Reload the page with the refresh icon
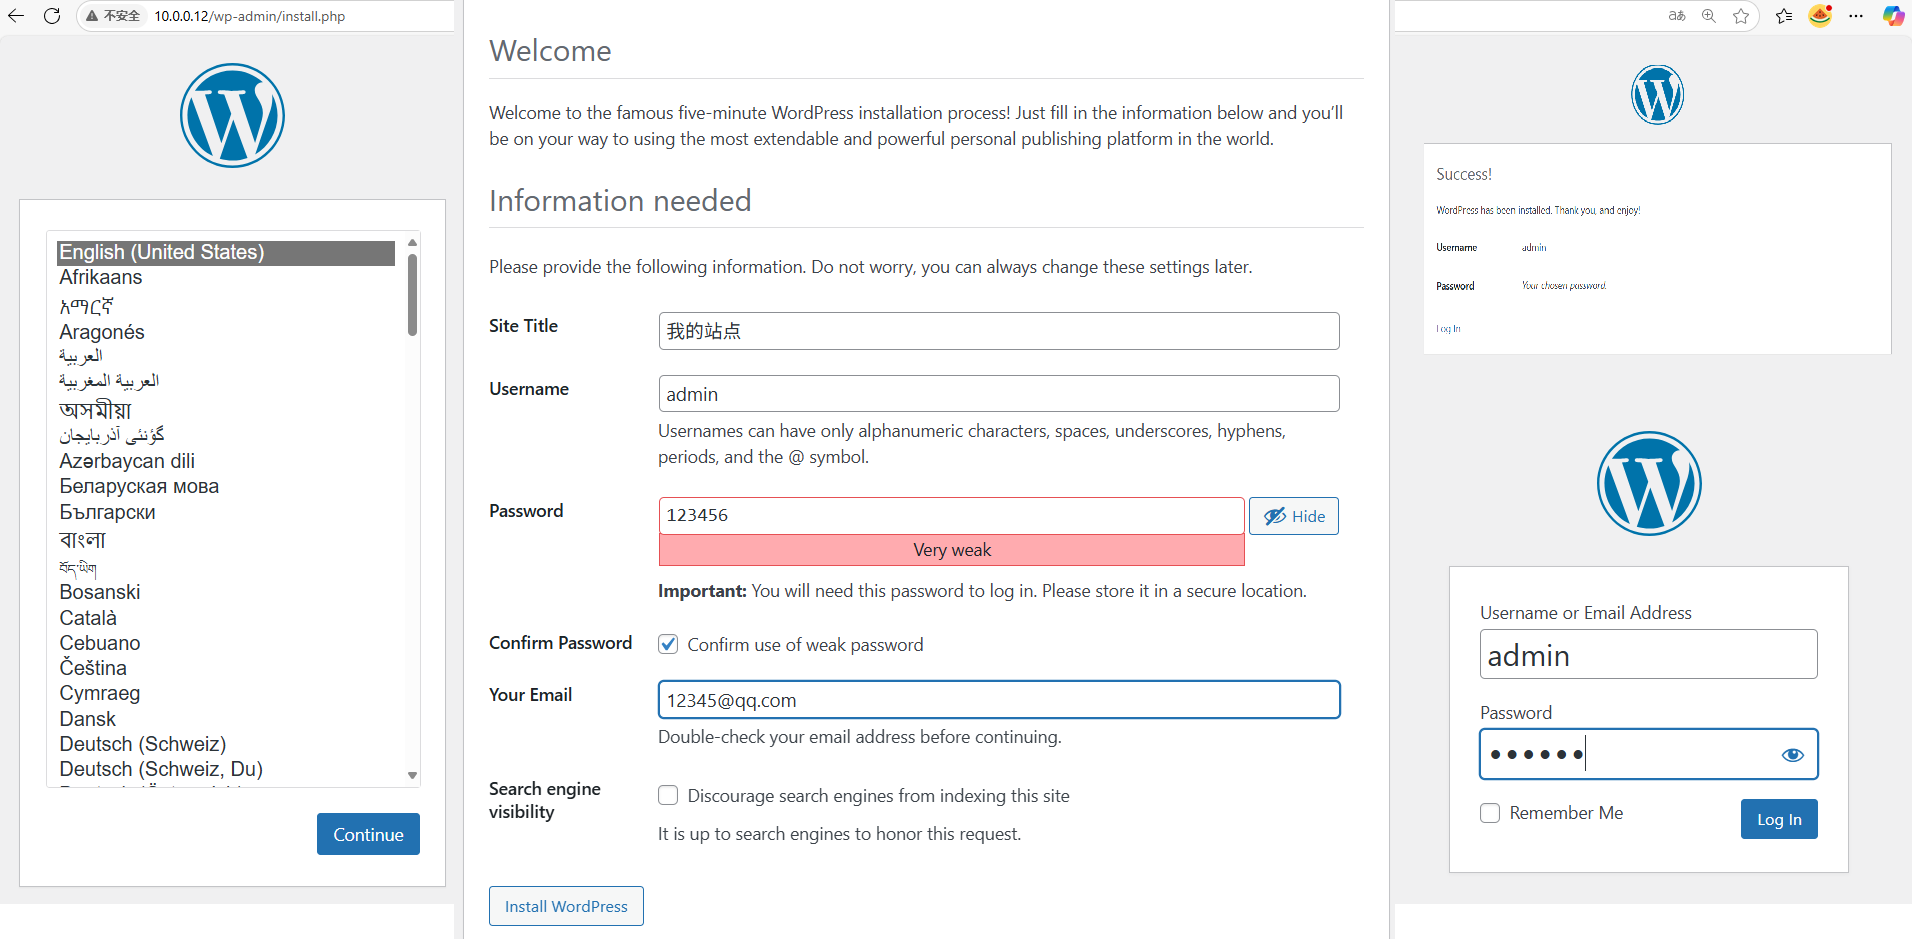1912x947 pixels. tap(52, 16)
